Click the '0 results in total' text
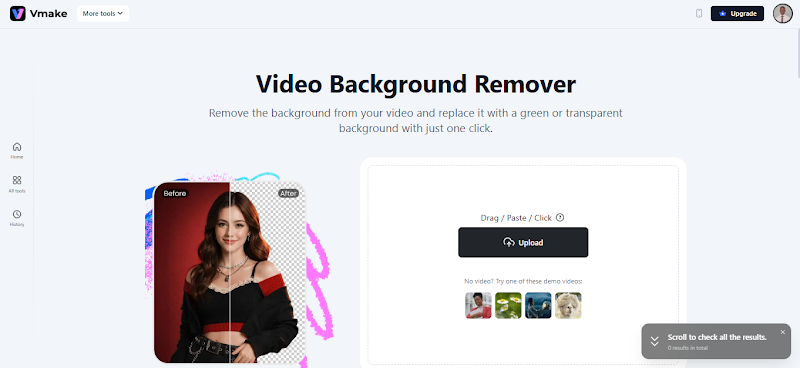The height and width of the screenshot is (368, 800). point(687,348)
